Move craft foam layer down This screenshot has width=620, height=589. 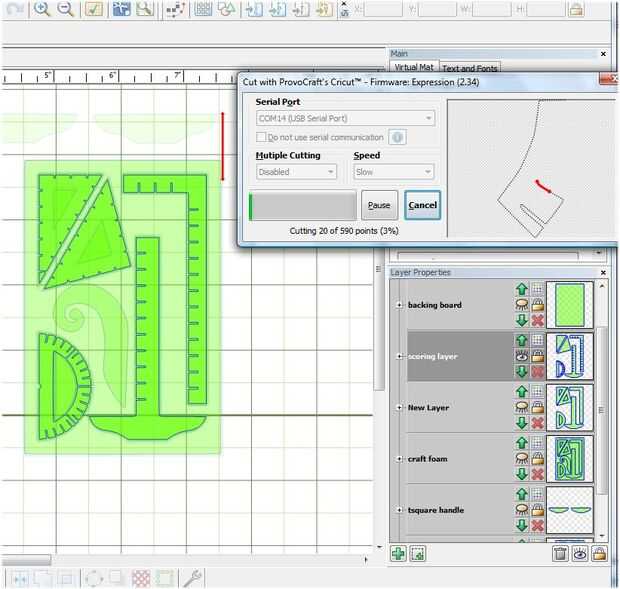tap(522, 474)
